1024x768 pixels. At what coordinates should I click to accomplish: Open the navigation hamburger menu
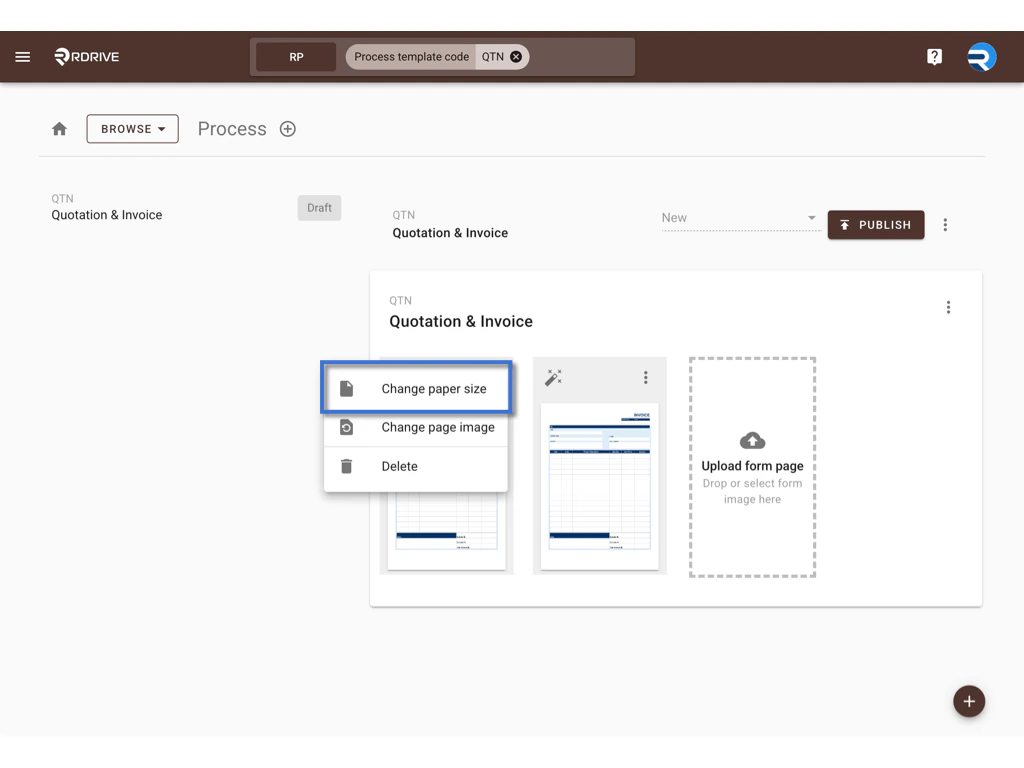tap(22, 56)
